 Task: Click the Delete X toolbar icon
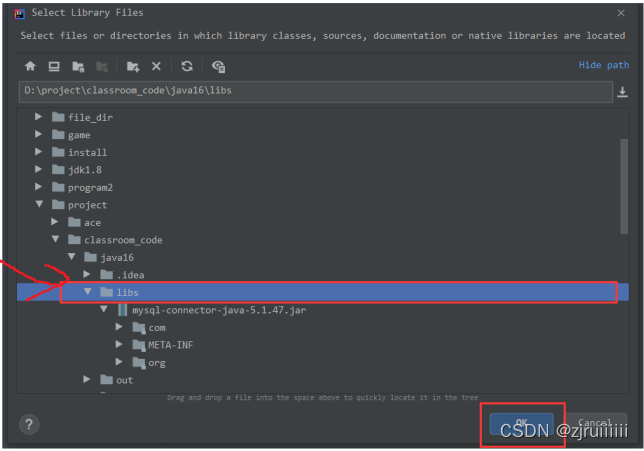156,66
